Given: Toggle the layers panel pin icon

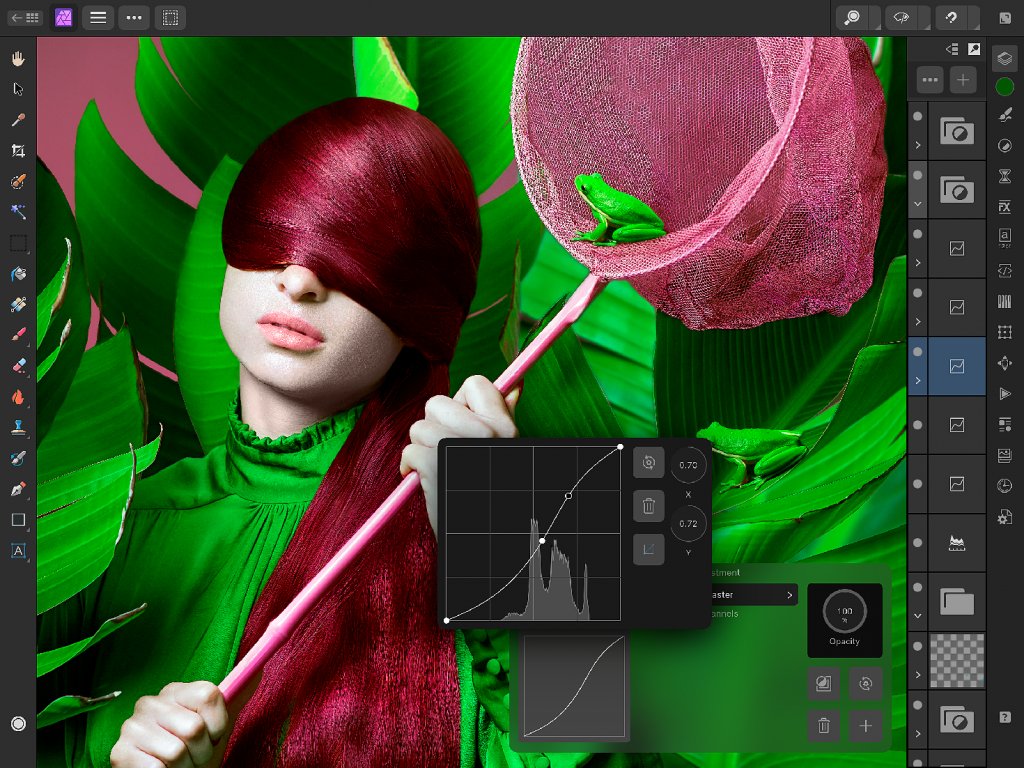Looking at the screenshot, I should [x=974, y=49].
